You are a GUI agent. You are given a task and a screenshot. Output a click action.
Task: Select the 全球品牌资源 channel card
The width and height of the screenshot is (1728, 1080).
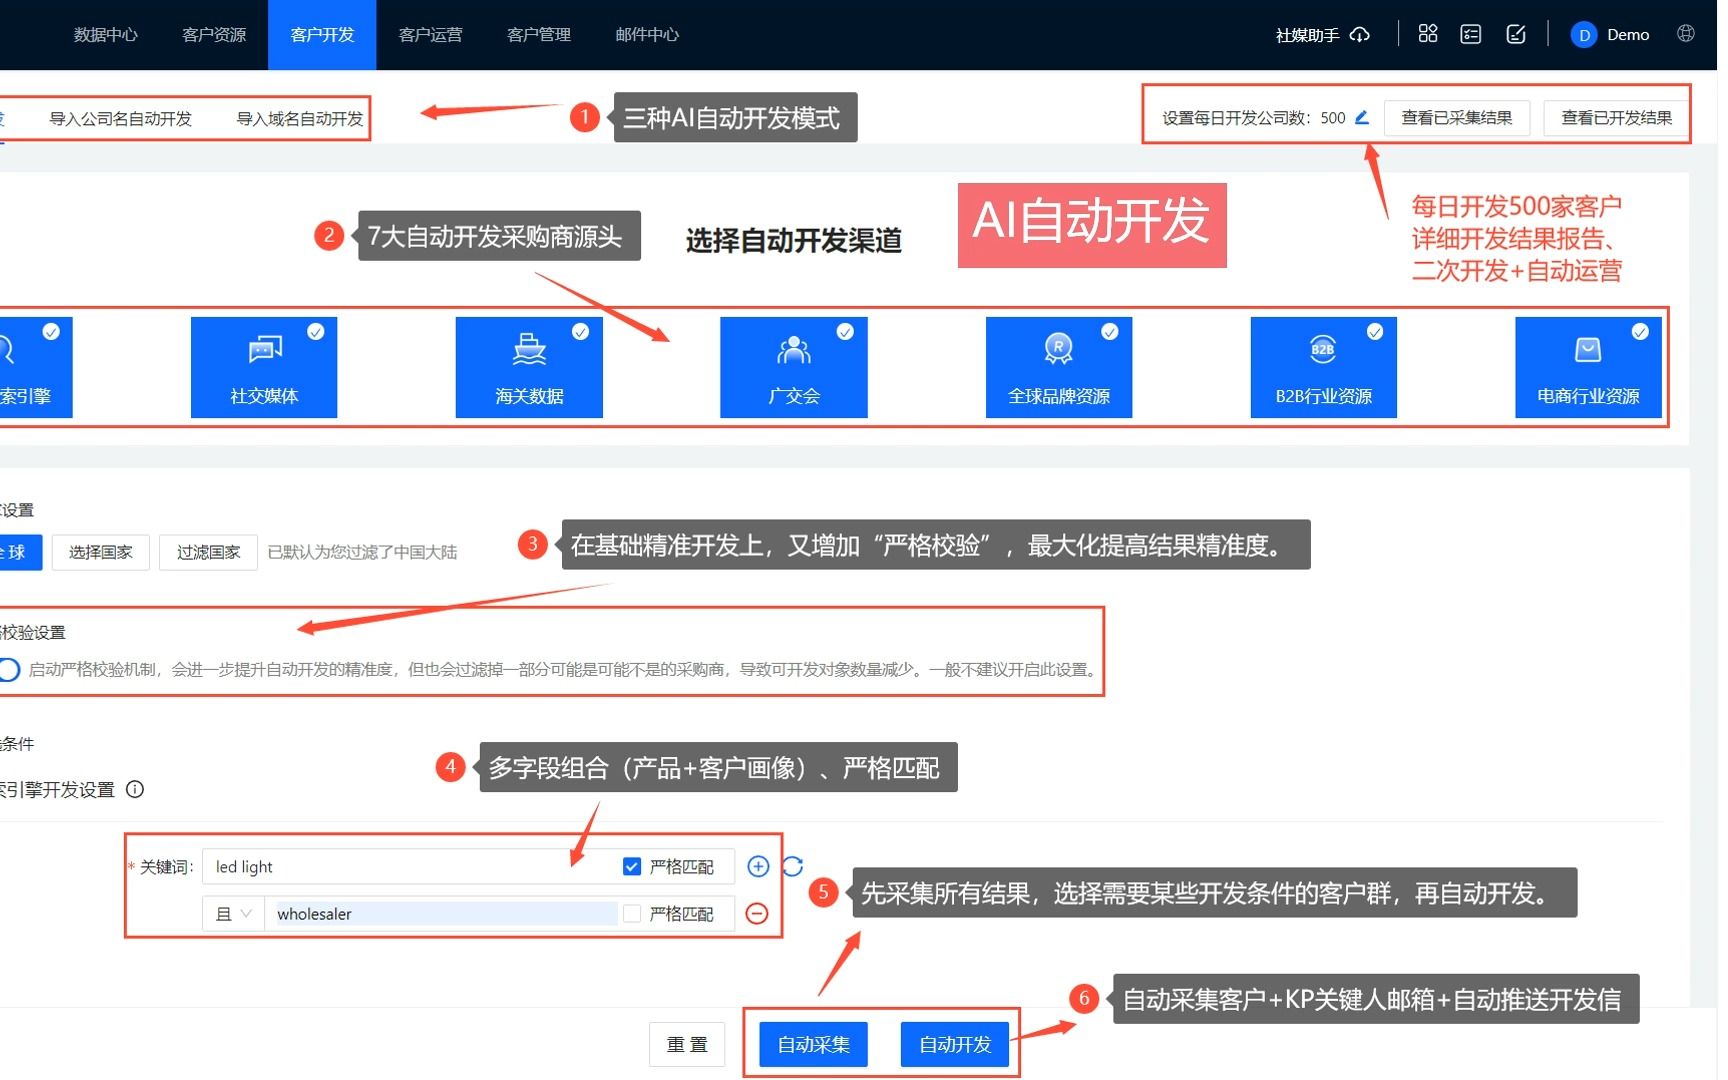coord(1059,367)
